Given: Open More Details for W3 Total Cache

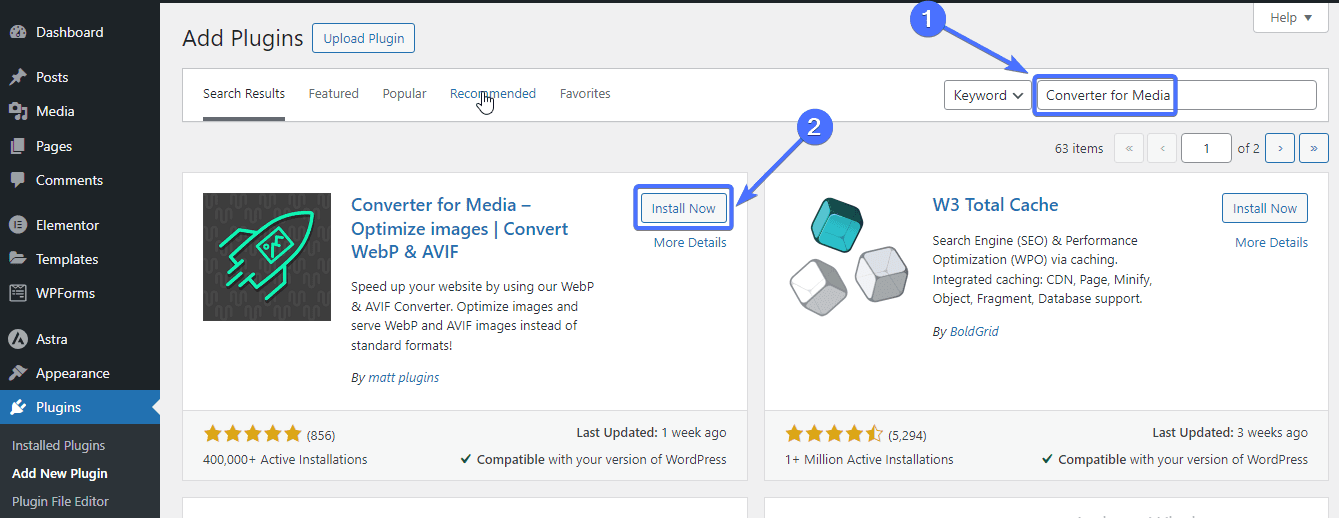Looking at the screenshot, I should click(x=1271, y=243).
